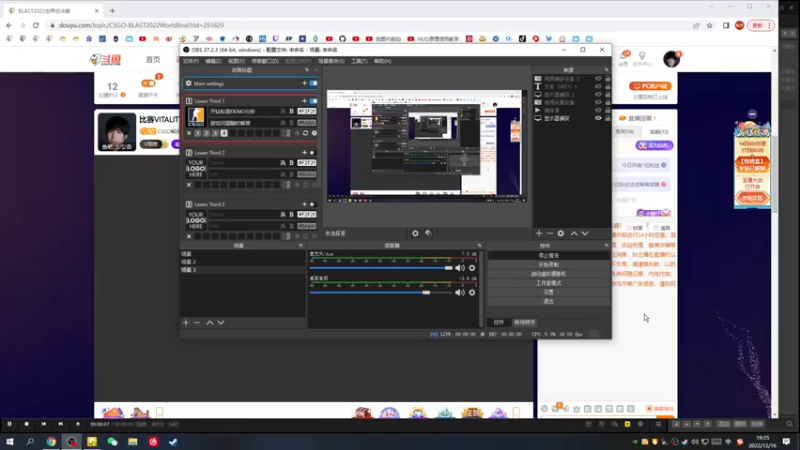The image size is (800, 450).
Task: Click the 工作室模式 button
Action: [x=548, y=283]
